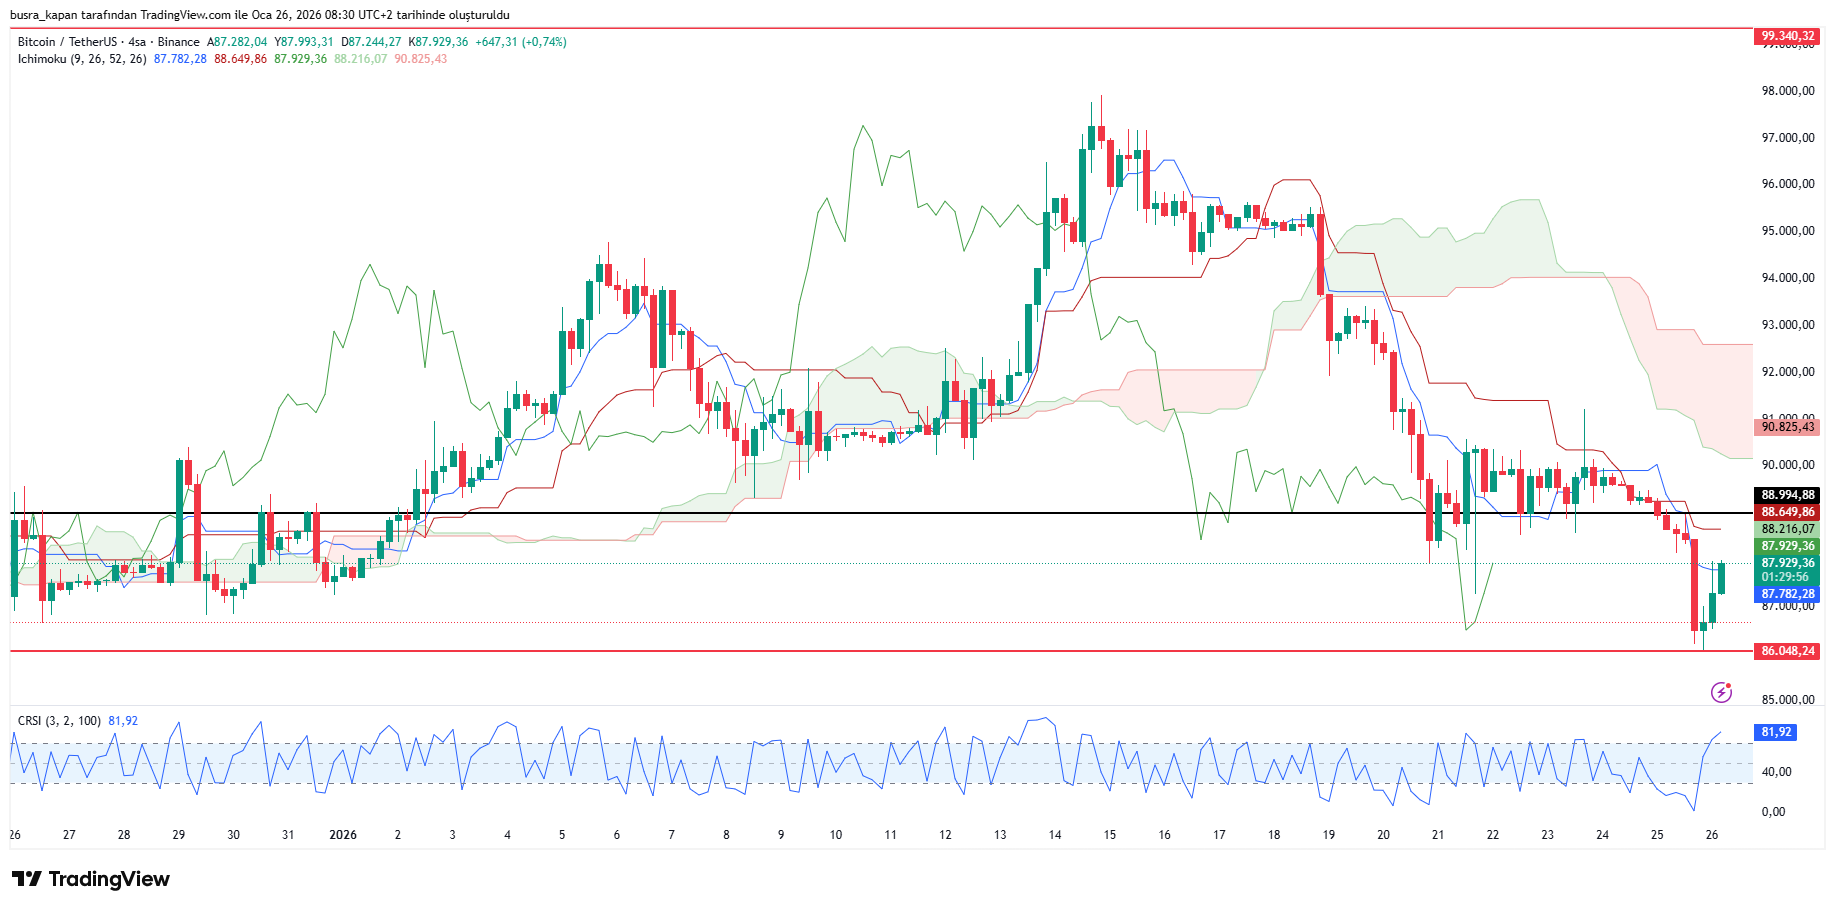Click the candle countdown timer 01:29:56
Screen dimensions: 1835x909
1787,577
